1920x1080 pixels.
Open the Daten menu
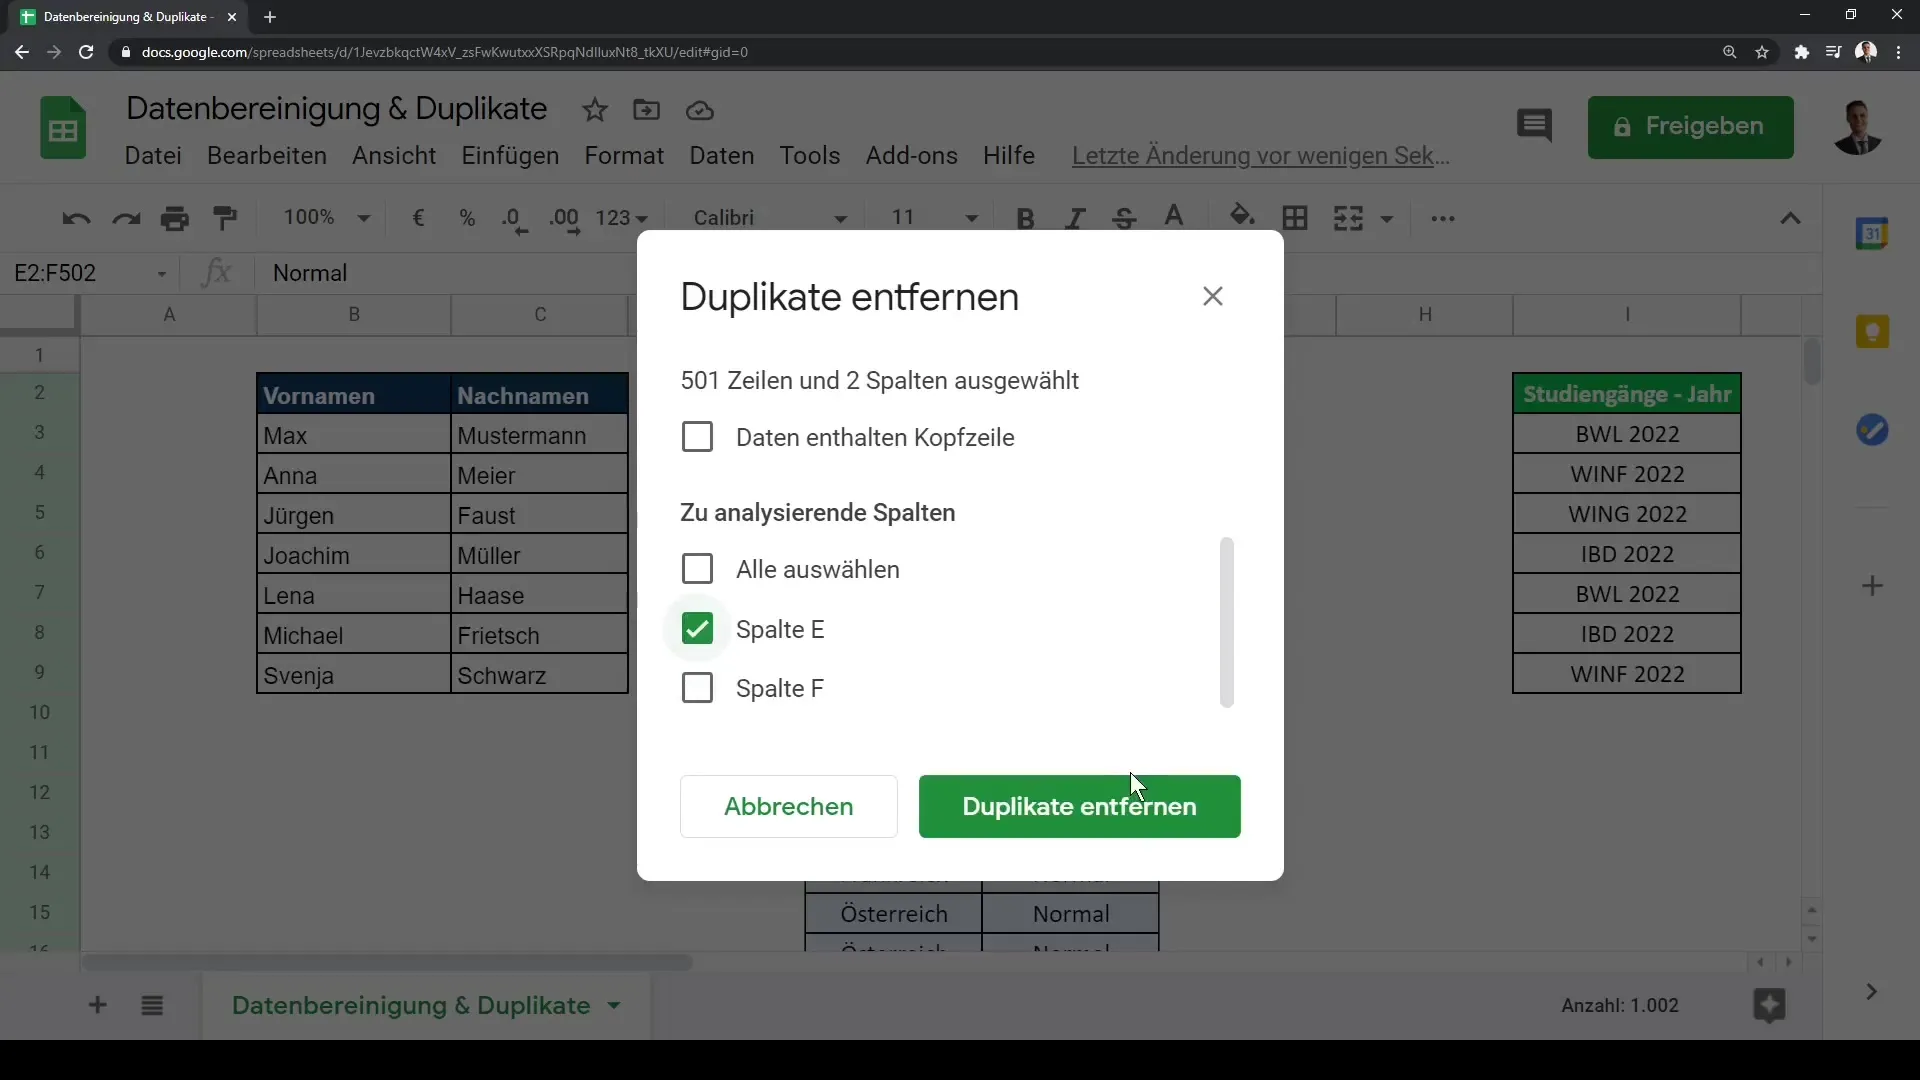722,156
